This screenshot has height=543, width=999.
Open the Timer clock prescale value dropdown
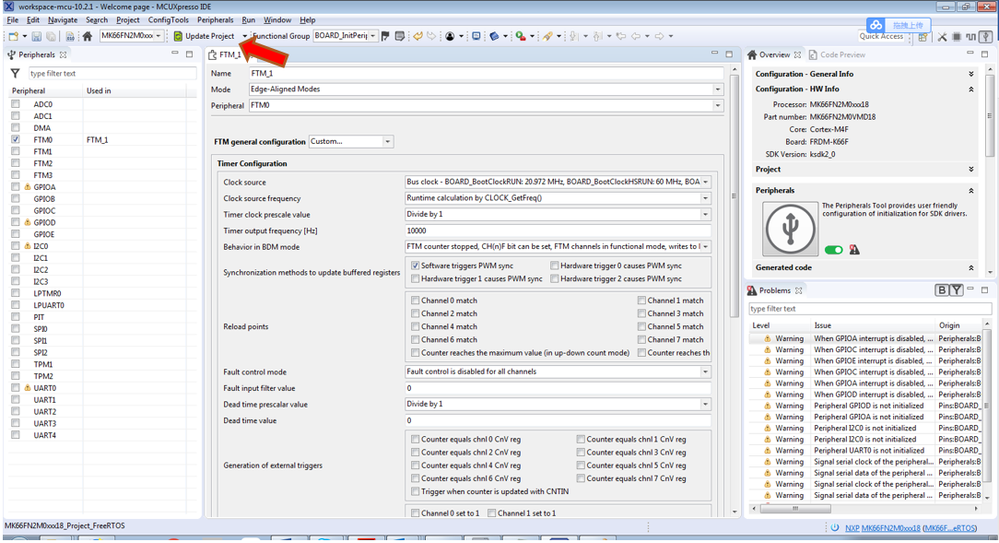click(705, 214)
